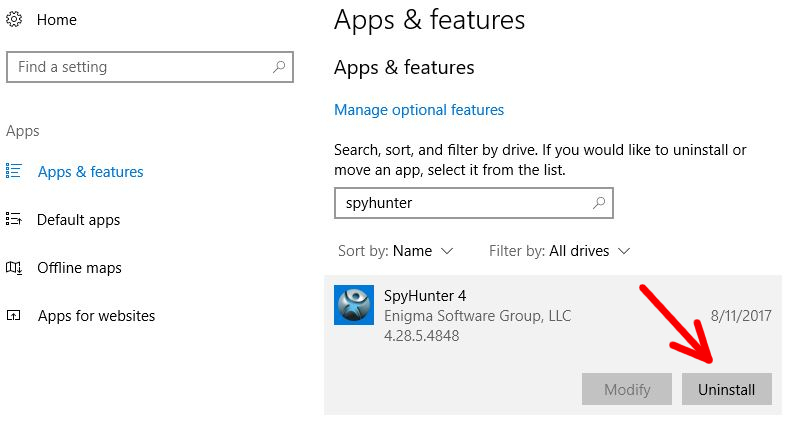Select the SpyHunter 4 list entry
The image size is (799, 436).
[x=553, y=345]
